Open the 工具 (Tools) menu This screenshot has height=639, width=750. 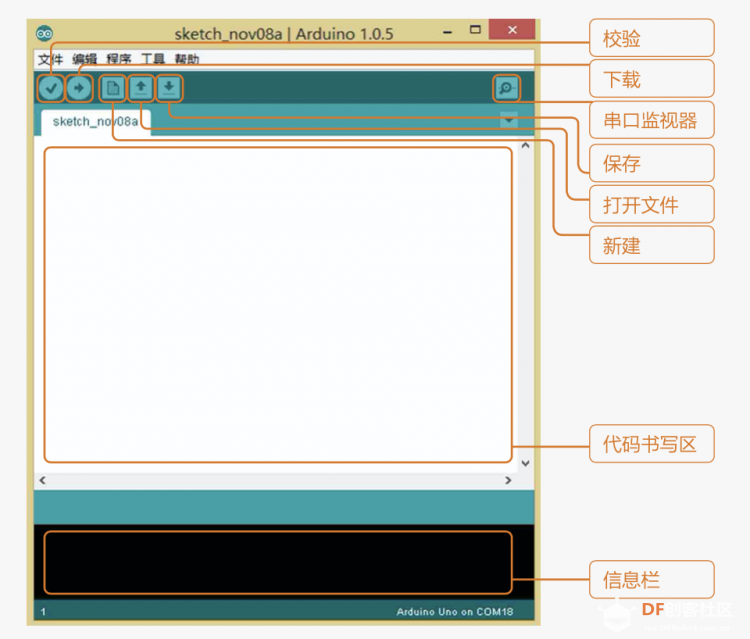click(153, 59)
